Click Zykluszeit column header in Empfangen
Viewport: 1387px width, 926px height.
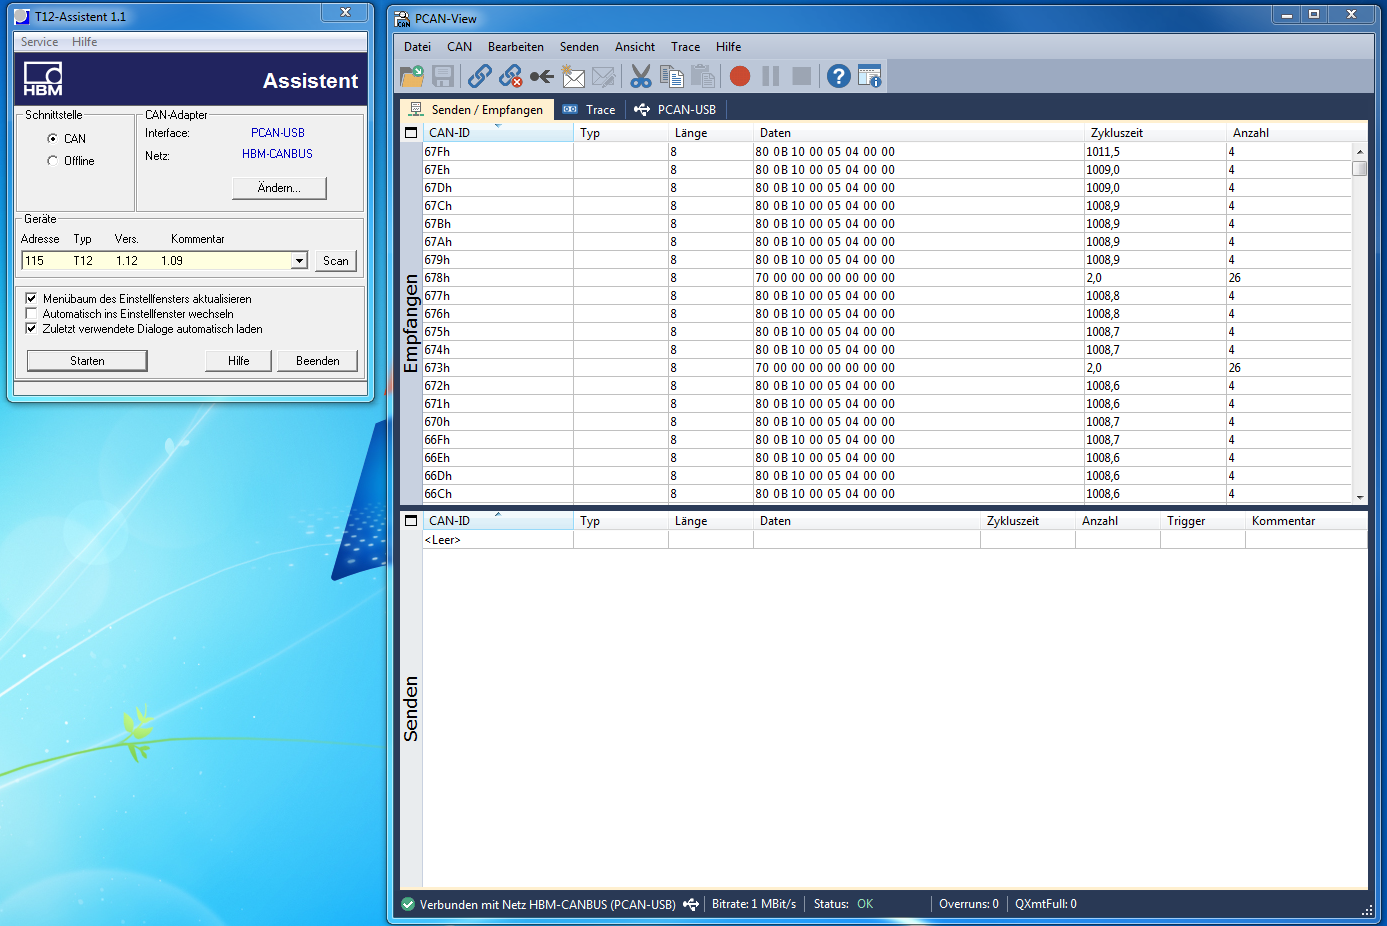click(x=1155, y=132)
